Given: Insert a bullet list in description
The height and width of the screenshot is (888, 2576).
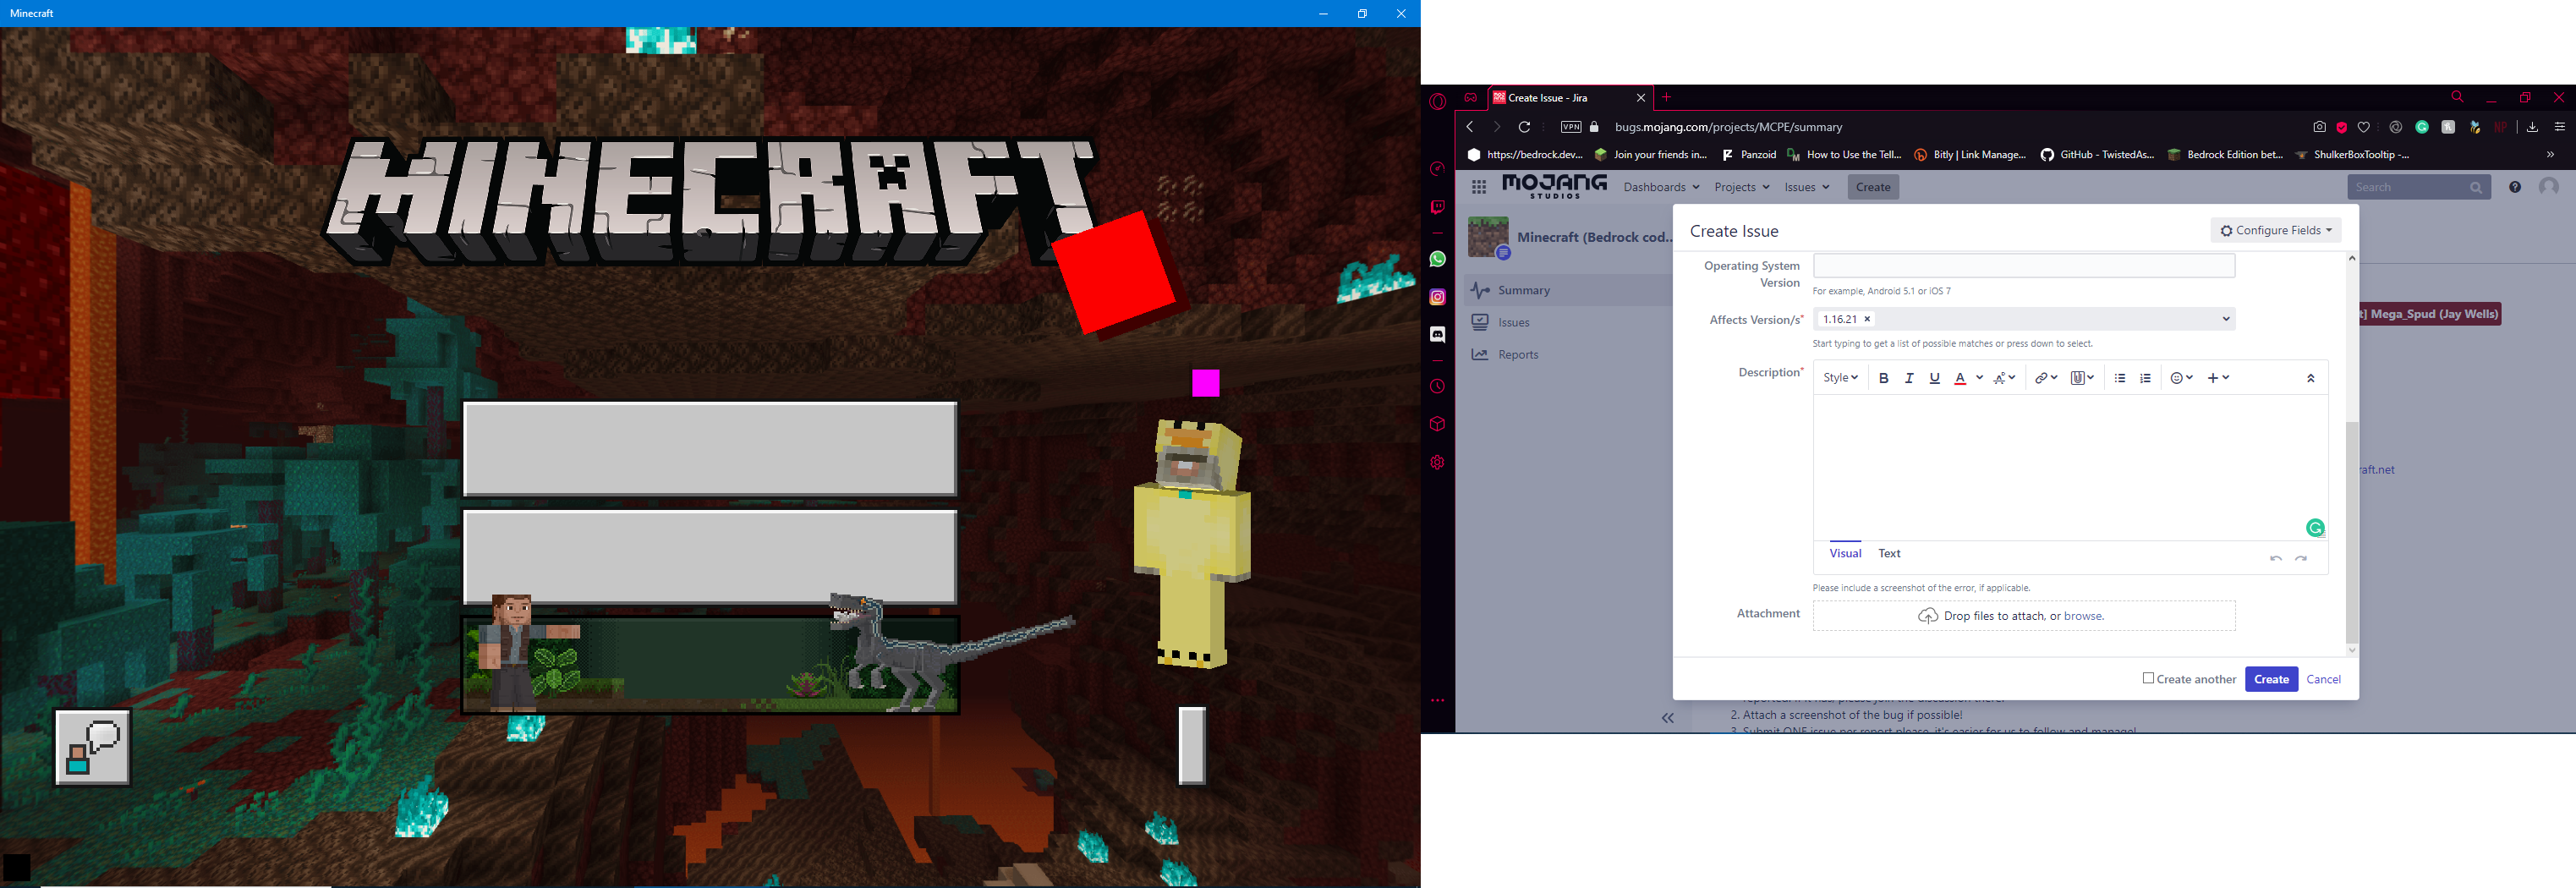Looking at the screenshot, I should pyautogui.click(x=2120, y=378).
